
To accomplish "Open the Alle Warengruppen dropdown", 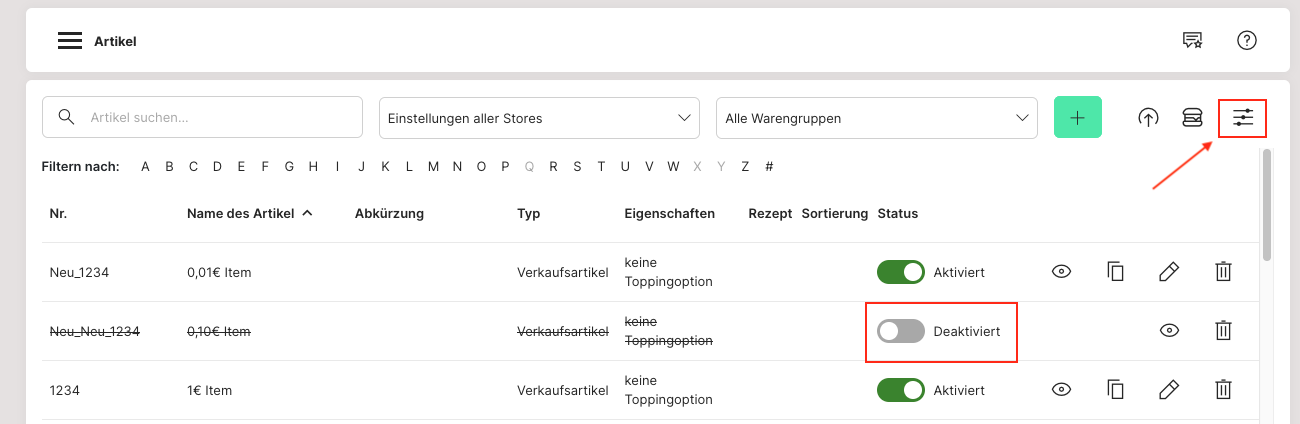I will pos(876,118).
